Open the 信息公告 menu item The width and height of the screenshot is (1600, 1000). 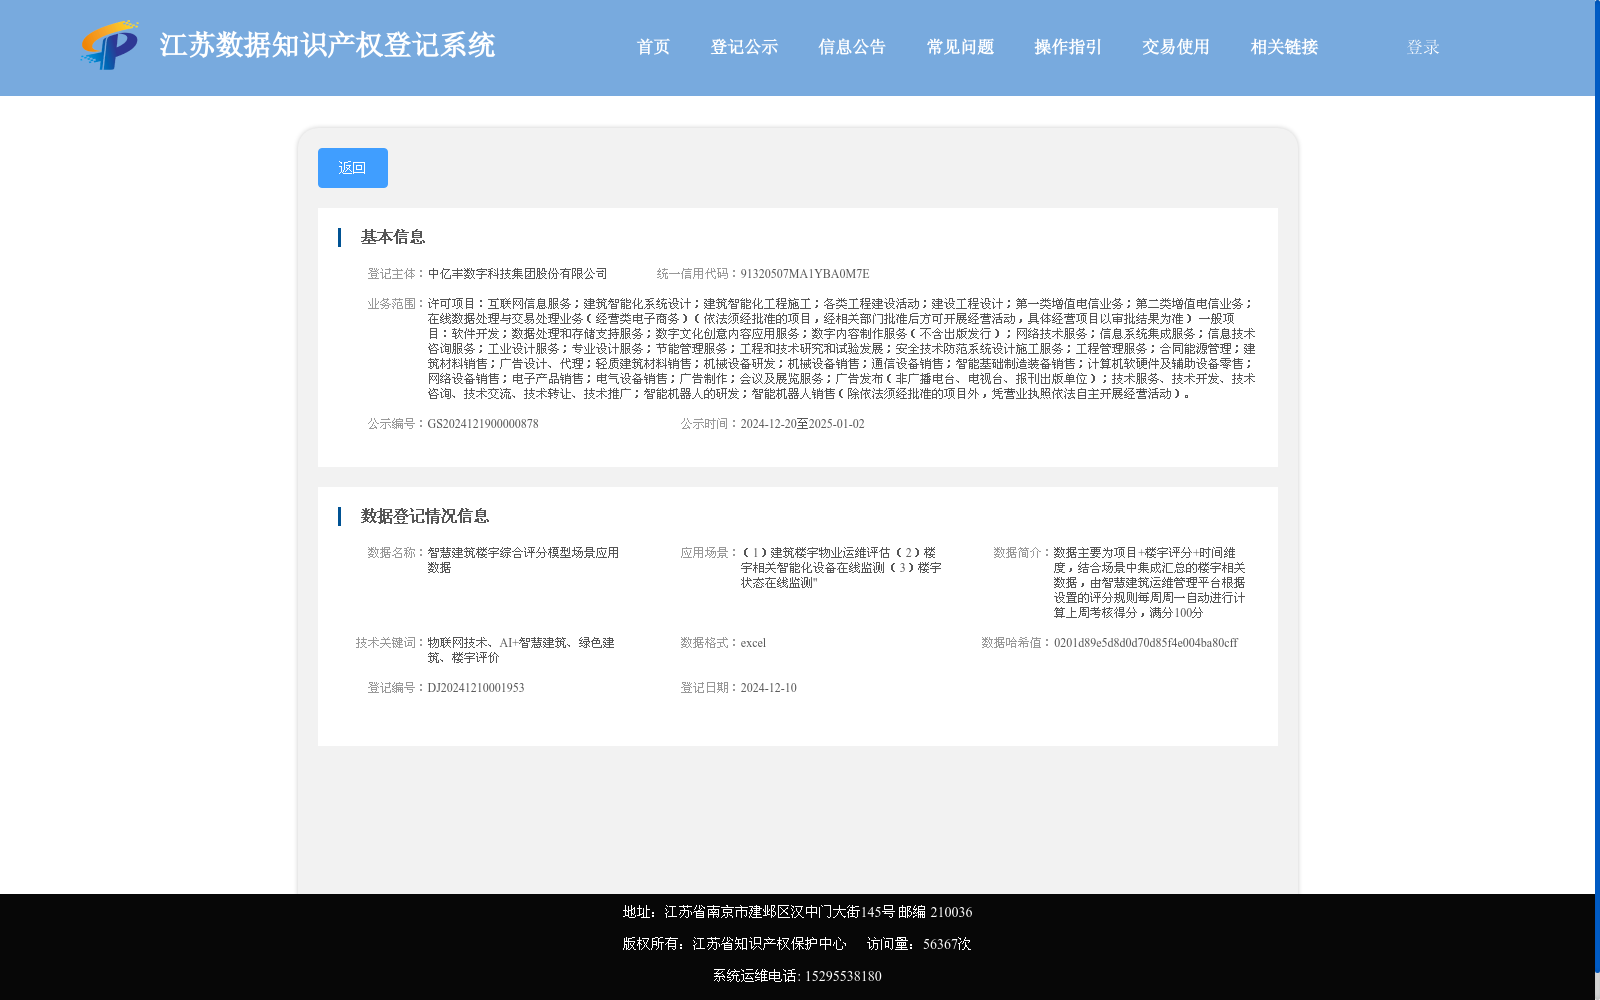(852, 47)
